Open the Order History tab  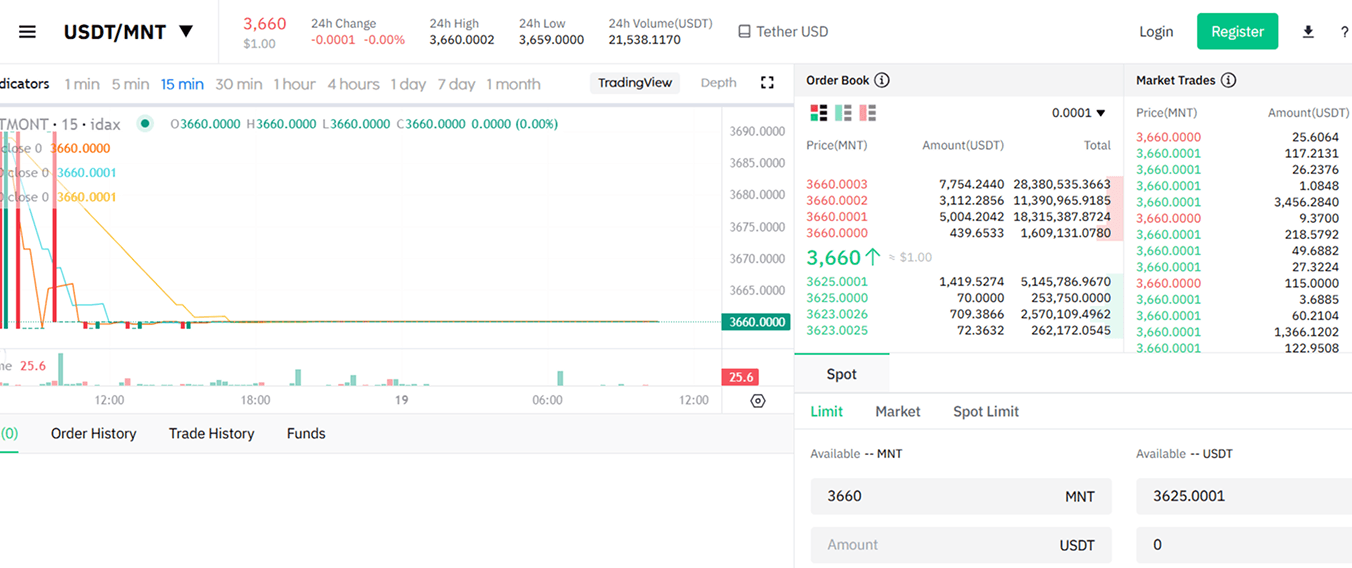[93, 433]
